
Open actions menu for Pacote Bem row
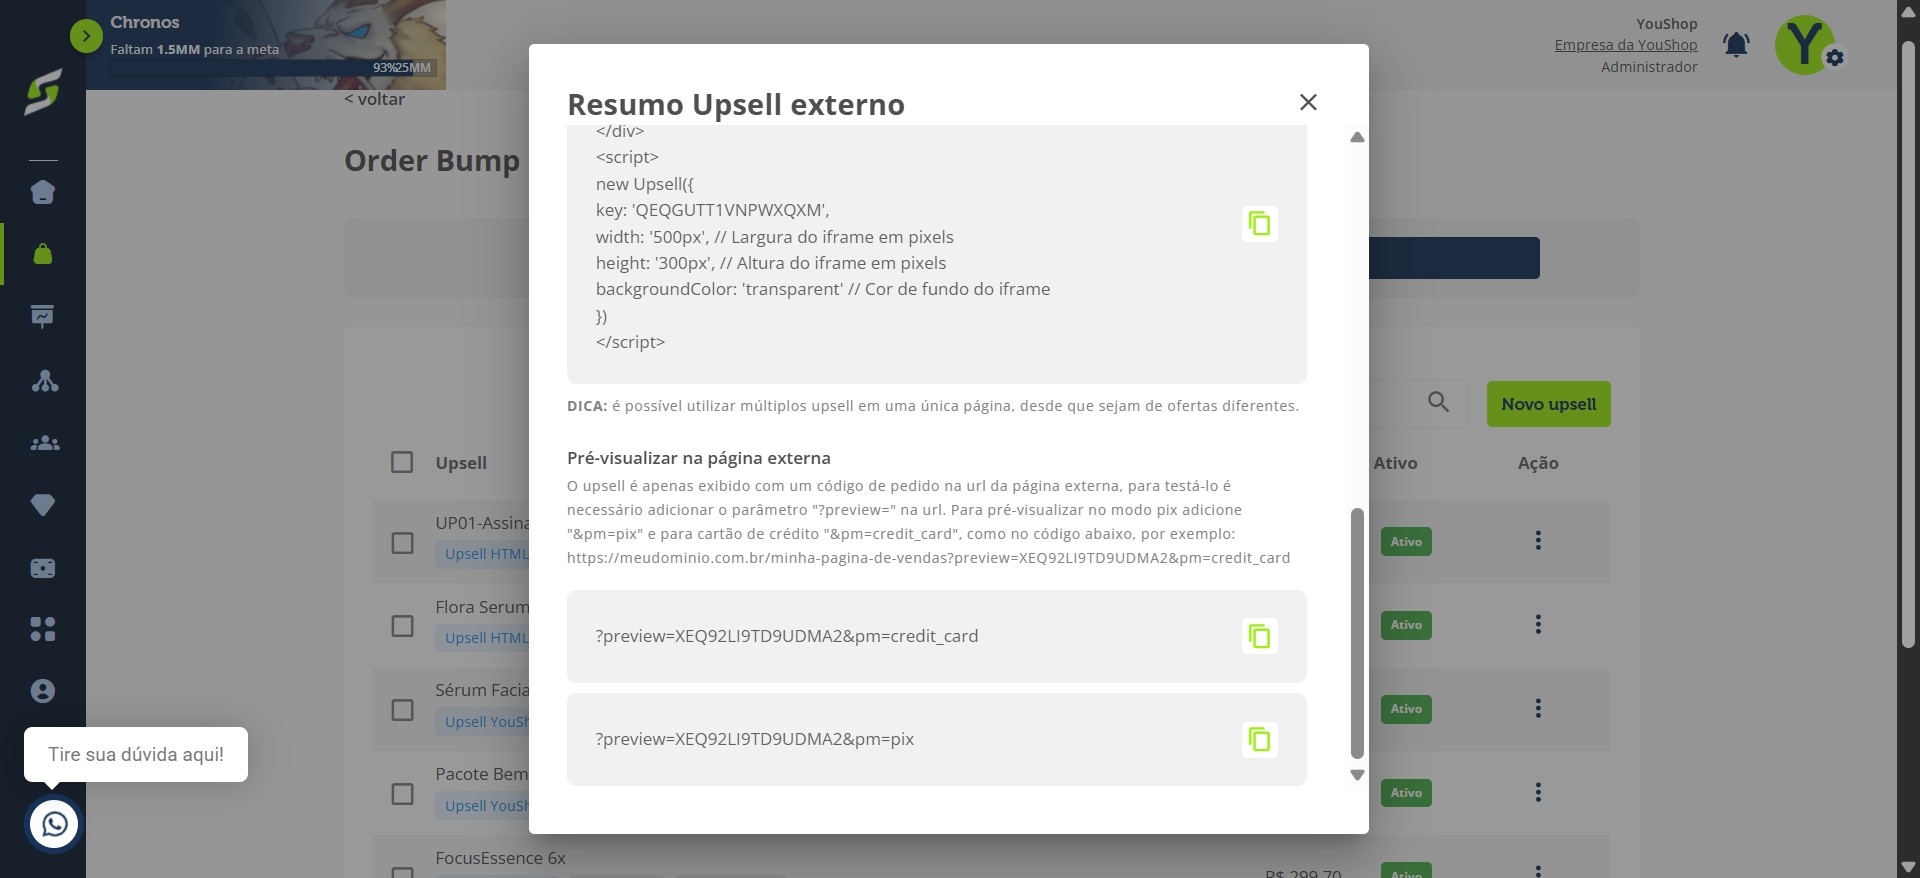(1538, 793)
